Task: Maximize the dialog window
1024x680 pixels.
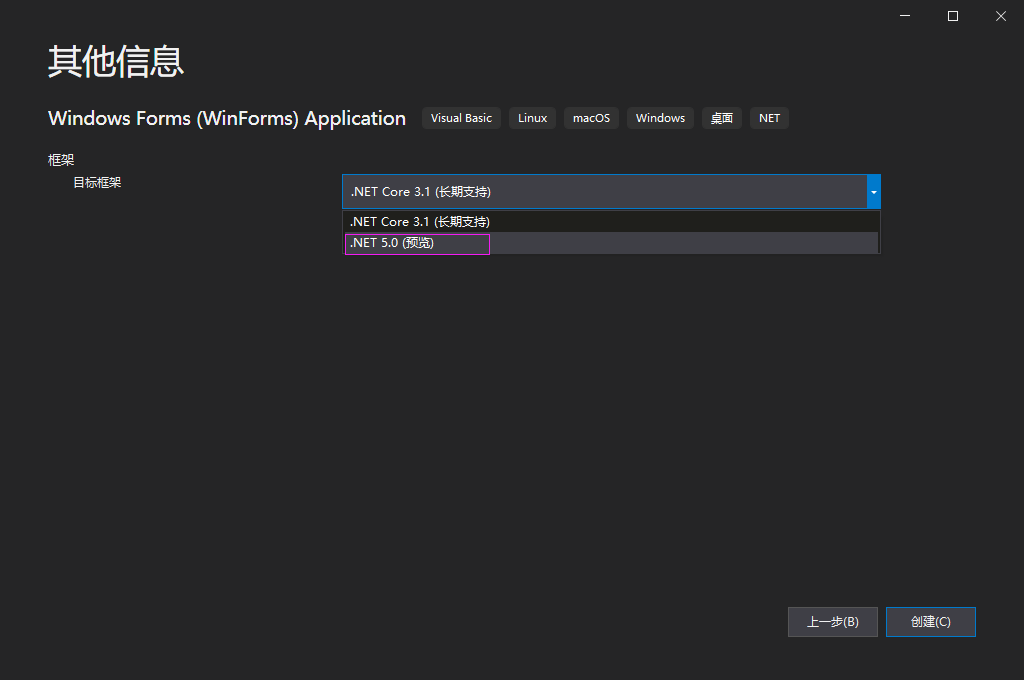Action: 952,16
